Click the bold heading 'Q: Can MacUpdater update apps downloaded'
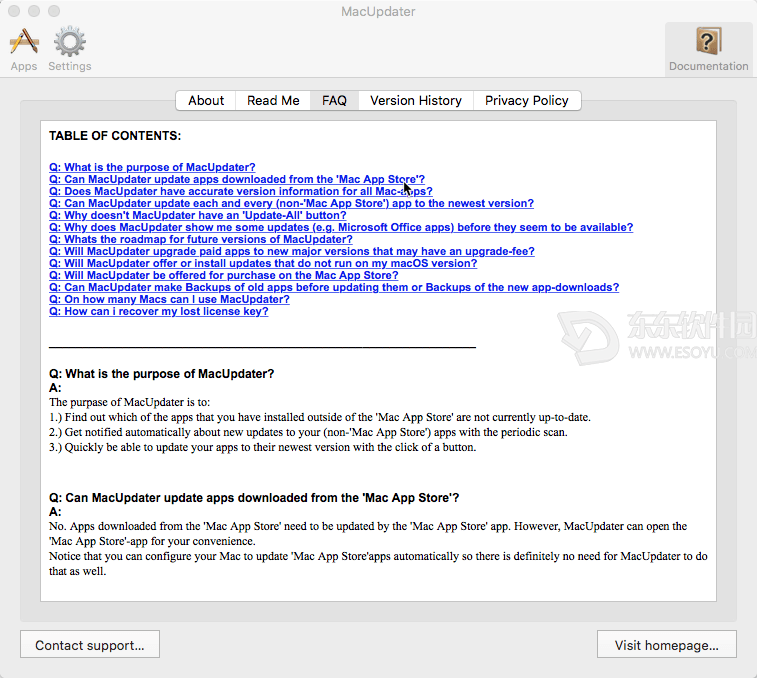Viewport: 757px width, 678px height. pos(254,498)
